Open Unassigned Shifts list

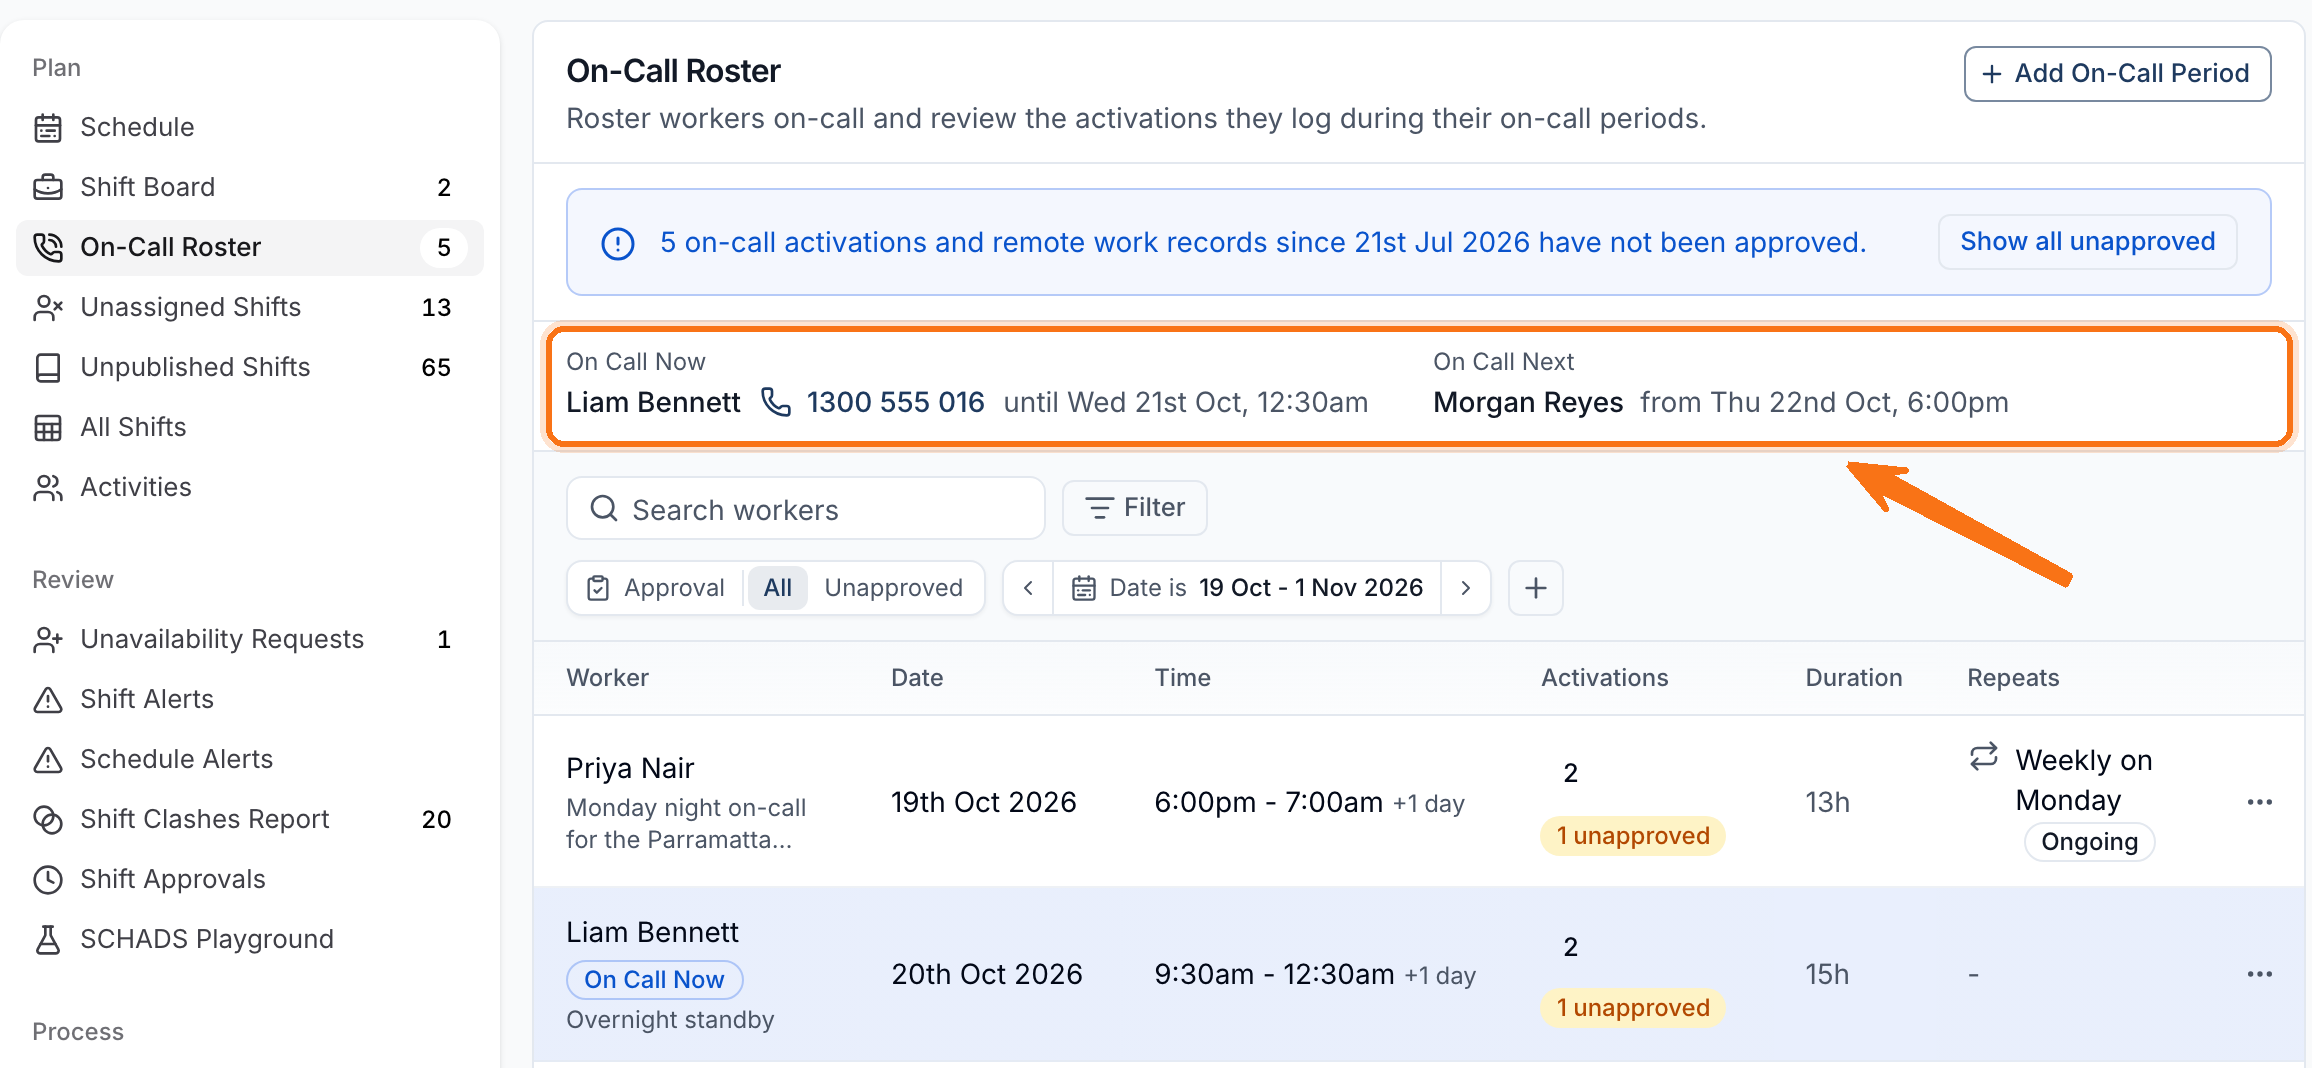click(x=250, y=307)
